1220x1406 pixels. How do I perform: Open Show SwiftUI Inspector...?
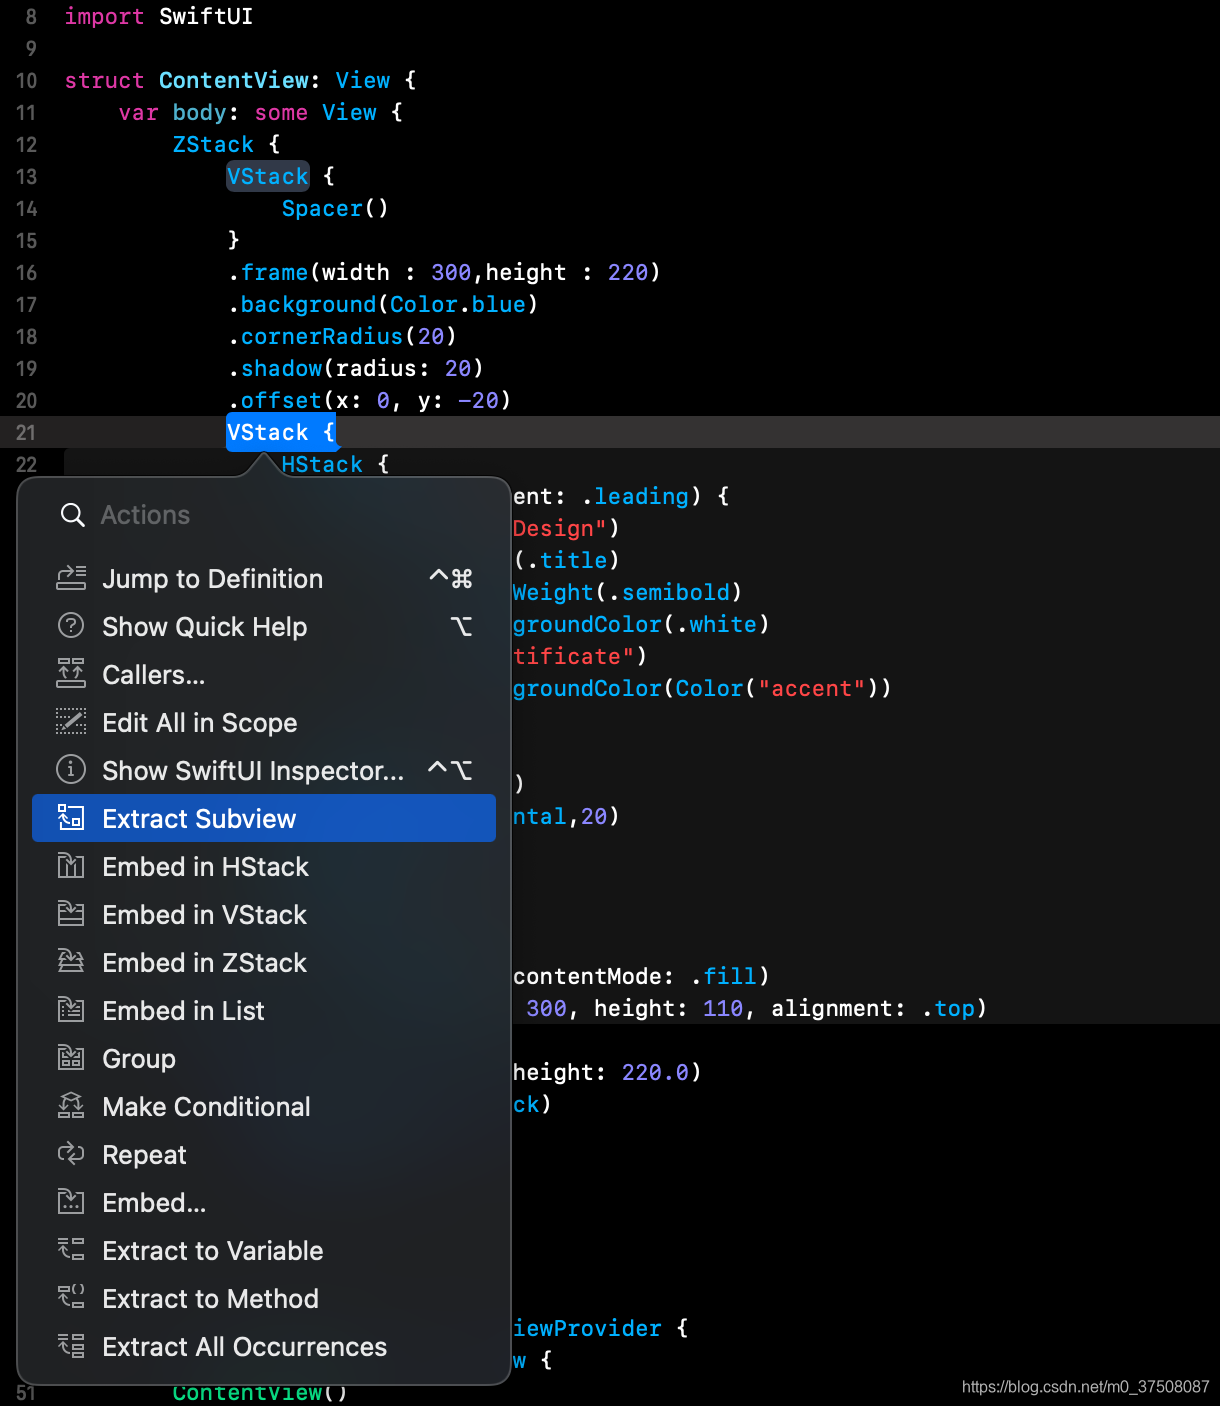(x=264, y=770)
